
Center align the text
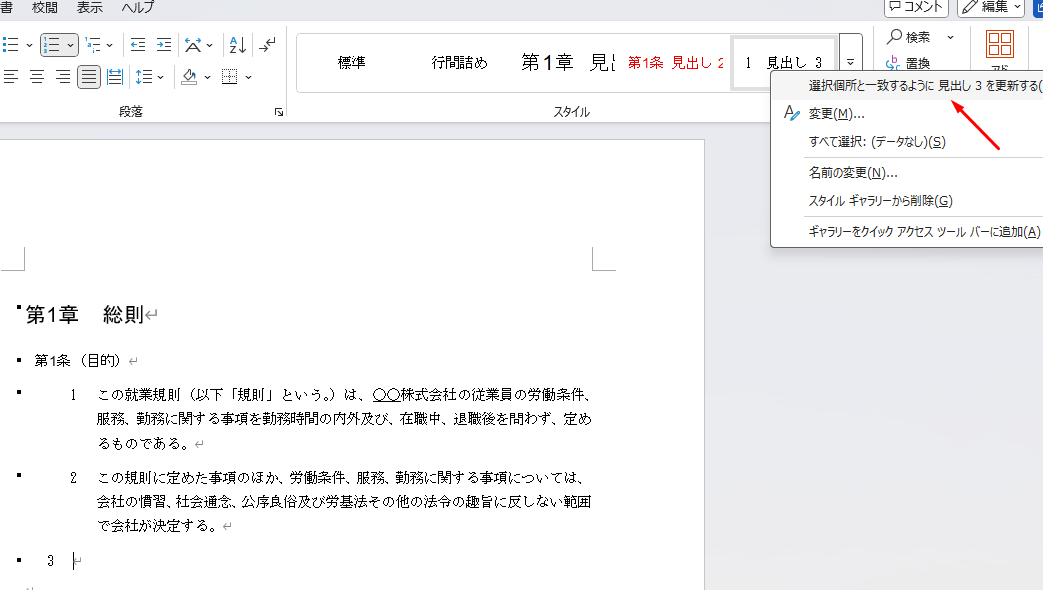click(37, 77)
